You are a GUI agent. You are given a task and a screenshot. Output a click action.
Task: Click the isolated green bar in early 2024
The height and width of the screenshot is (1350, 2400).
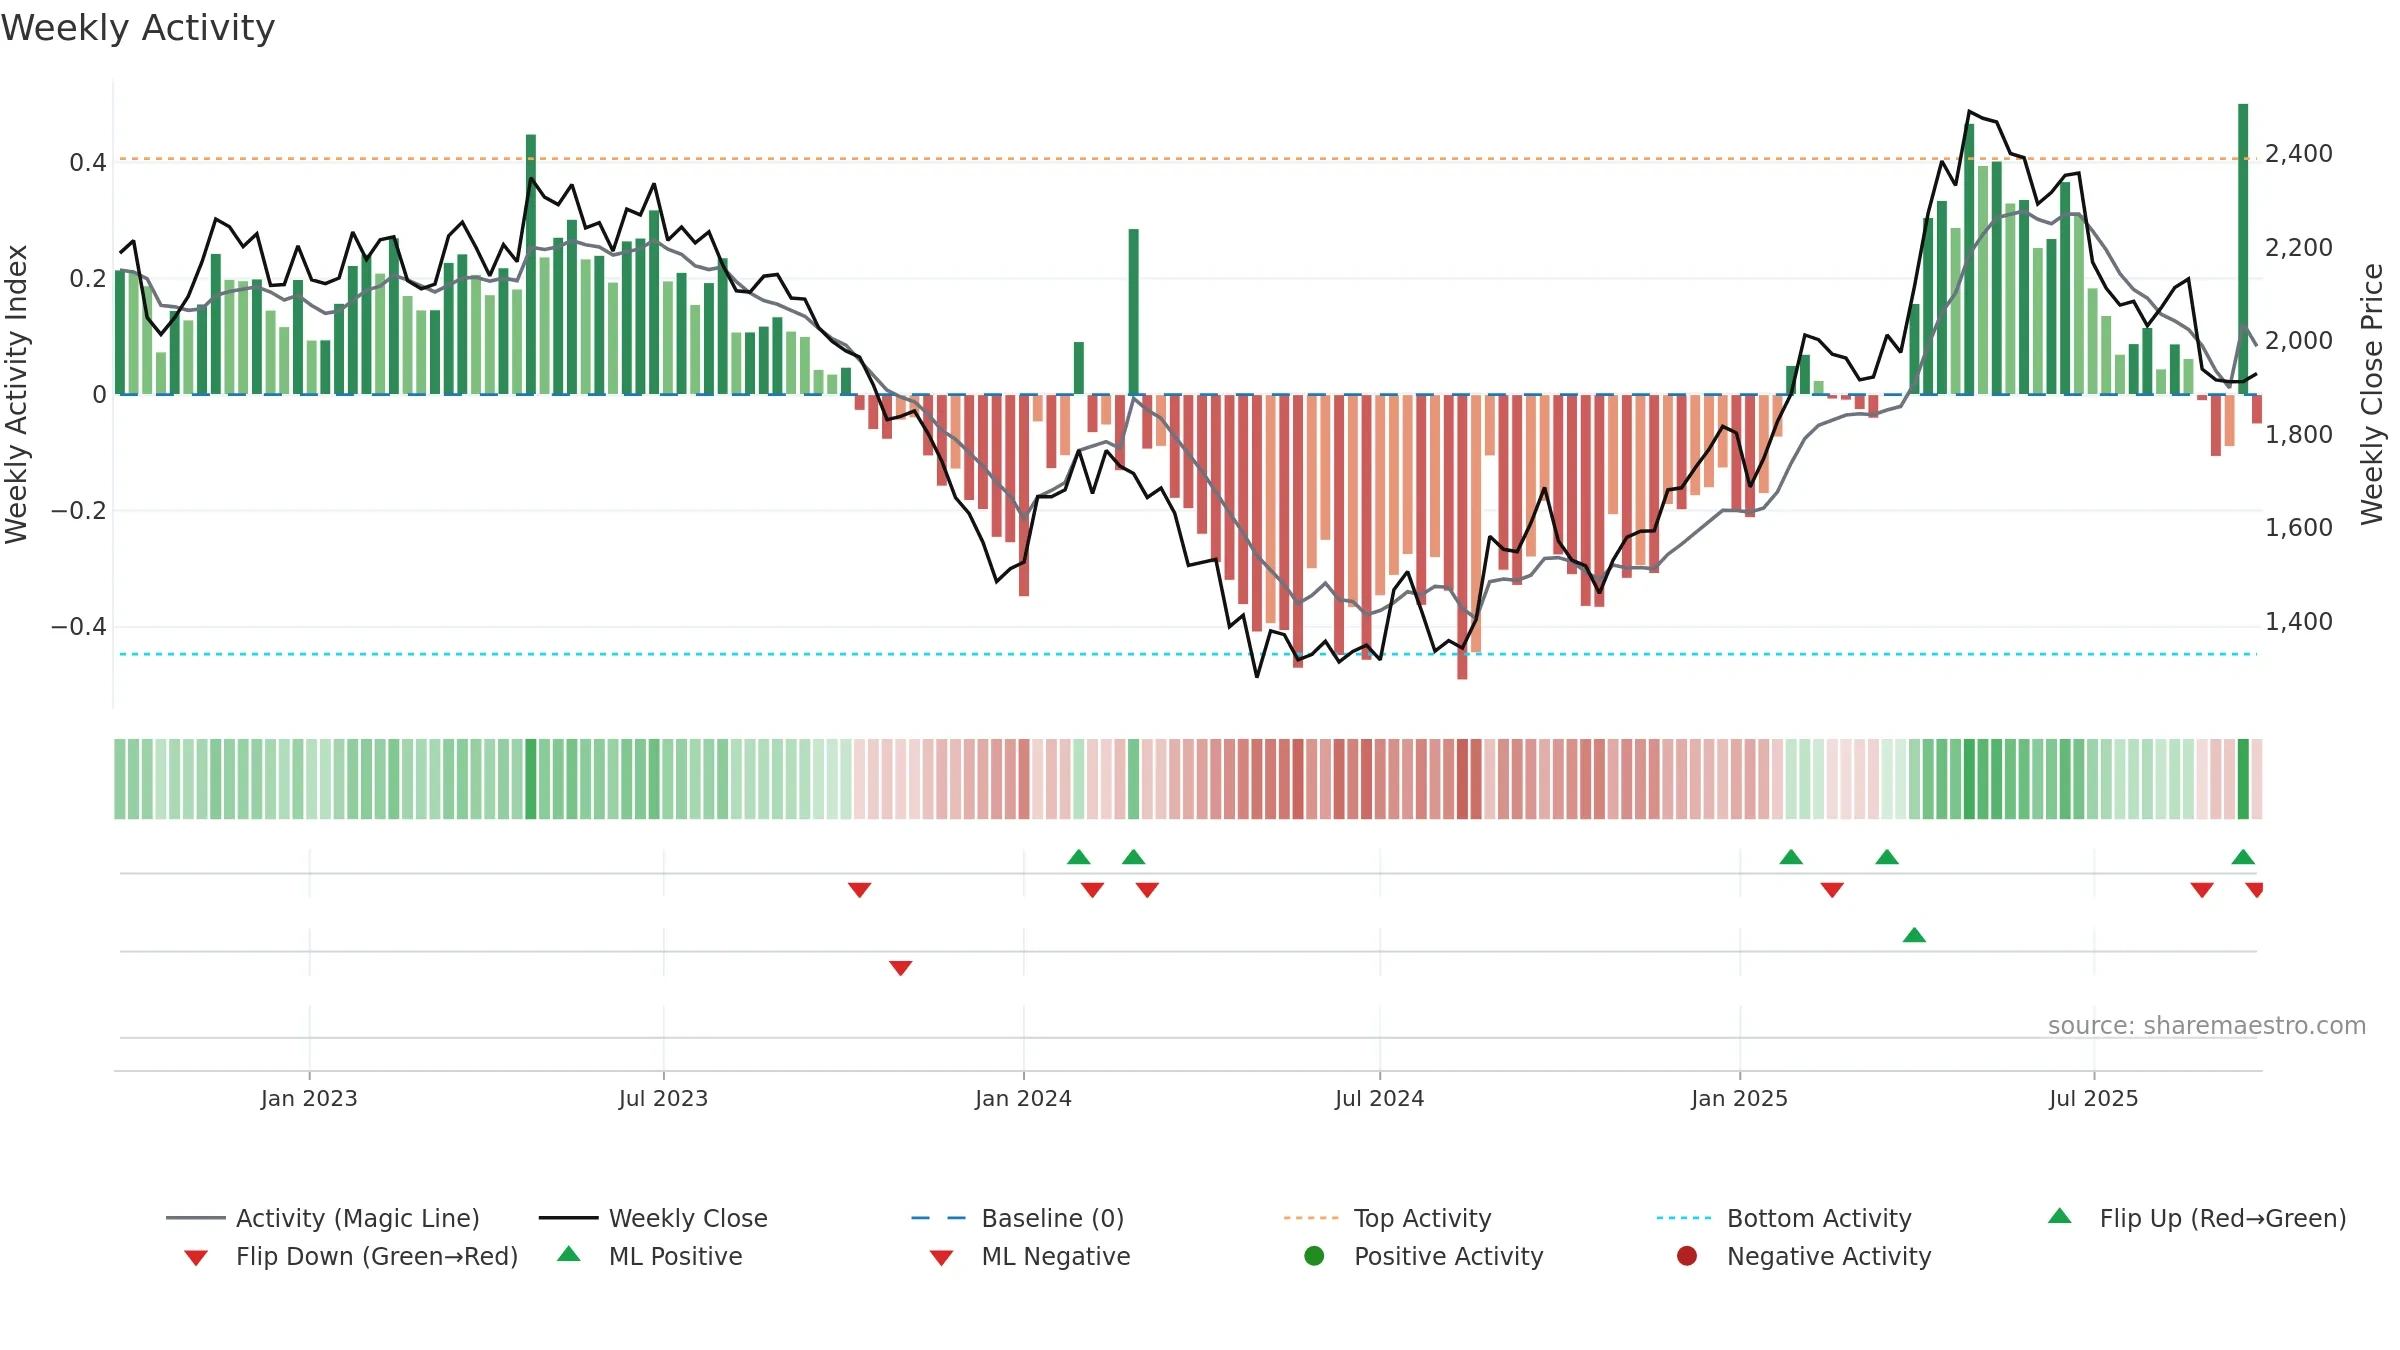tap(1134, 312)
